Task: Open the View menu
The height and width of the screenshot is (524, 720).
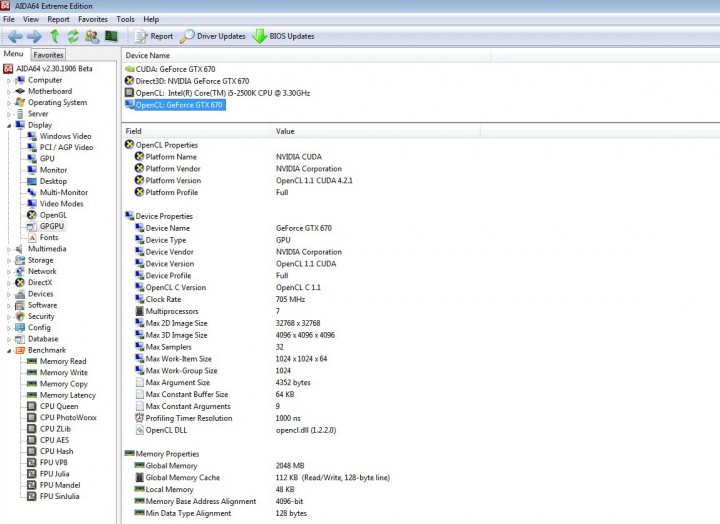Action: (31, 19)
